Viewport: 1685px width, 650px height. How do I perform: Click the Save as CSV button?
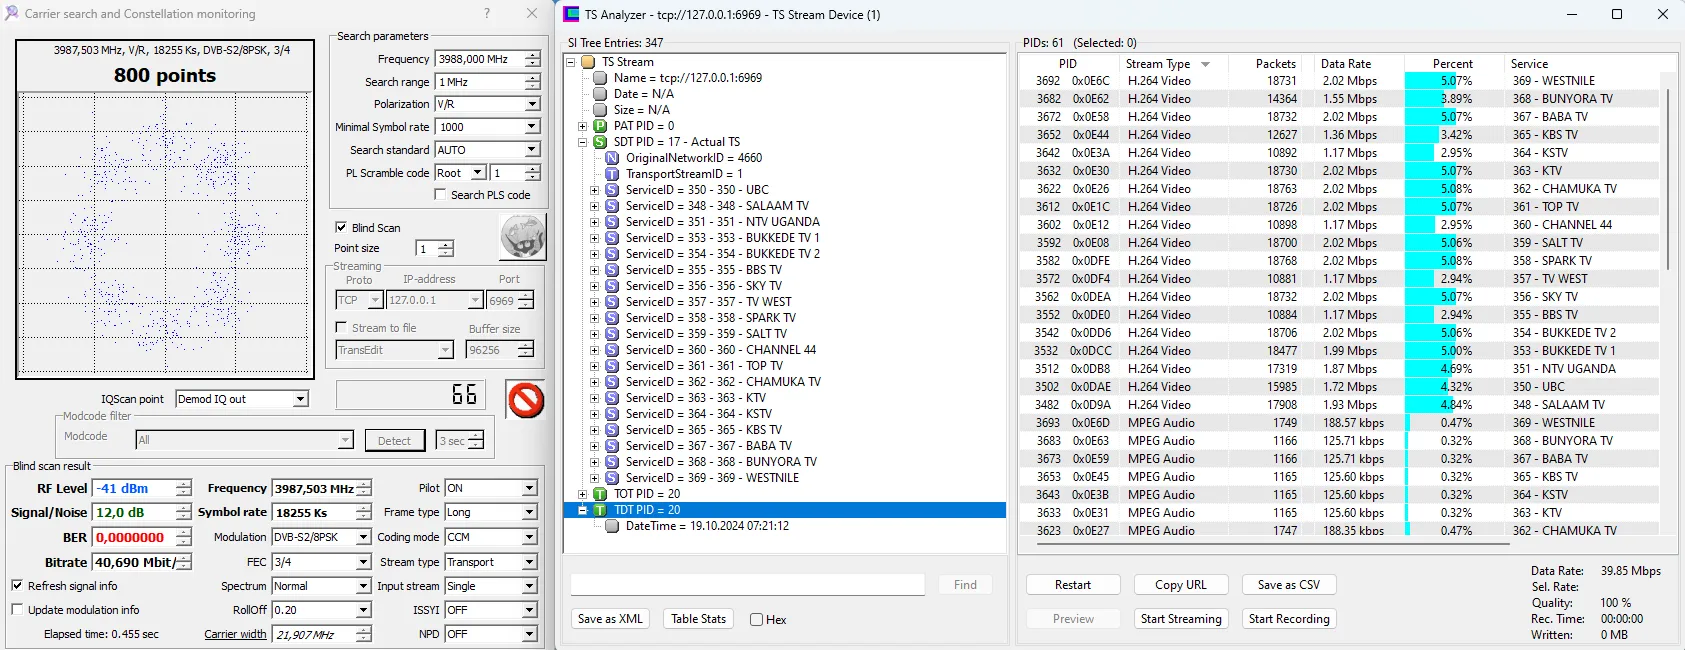(x=1288, y=585)
